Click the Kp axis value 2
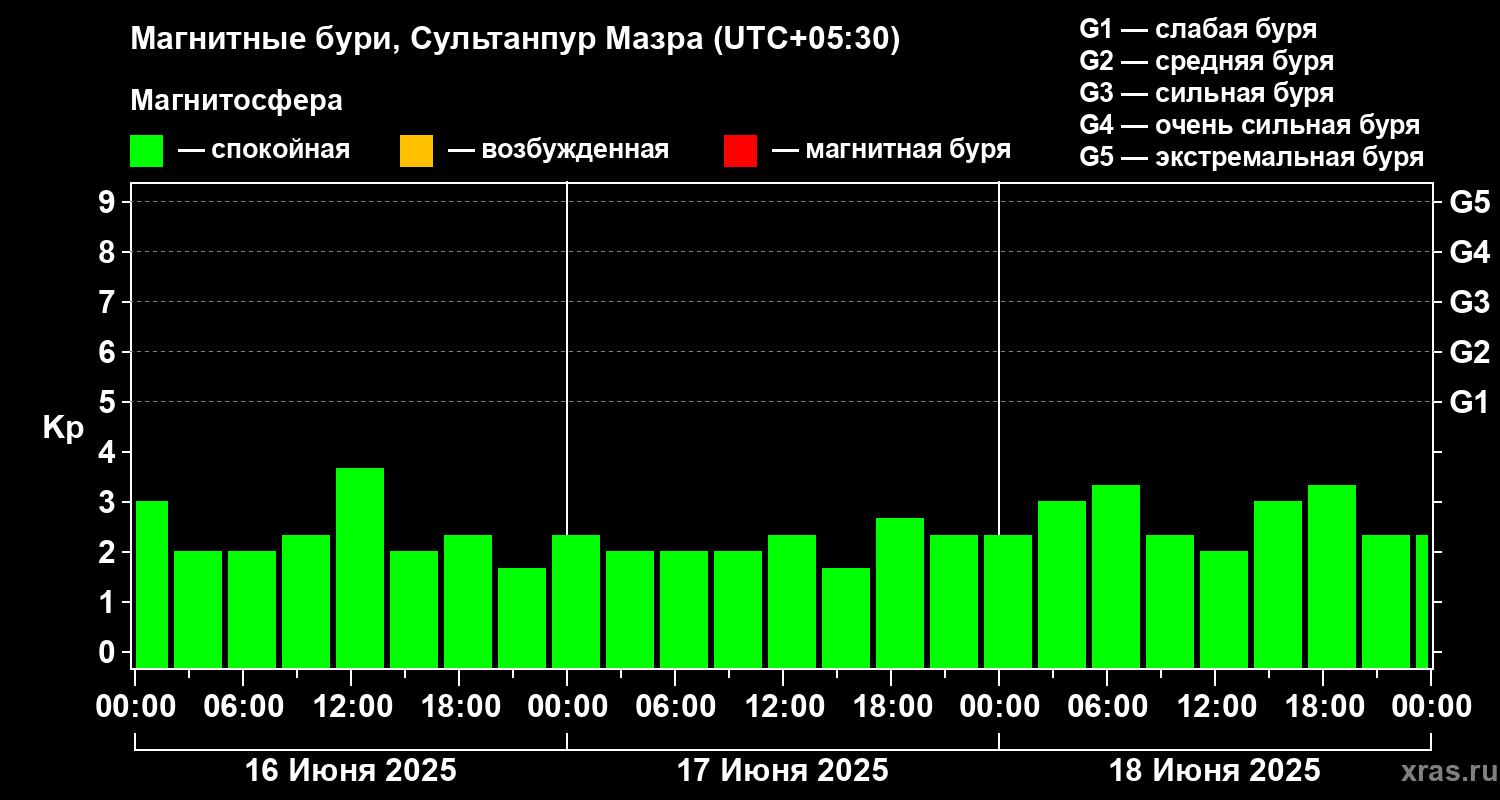This screenshot has height=800, width=1500. pyautogui.click(x=109, y=552)
